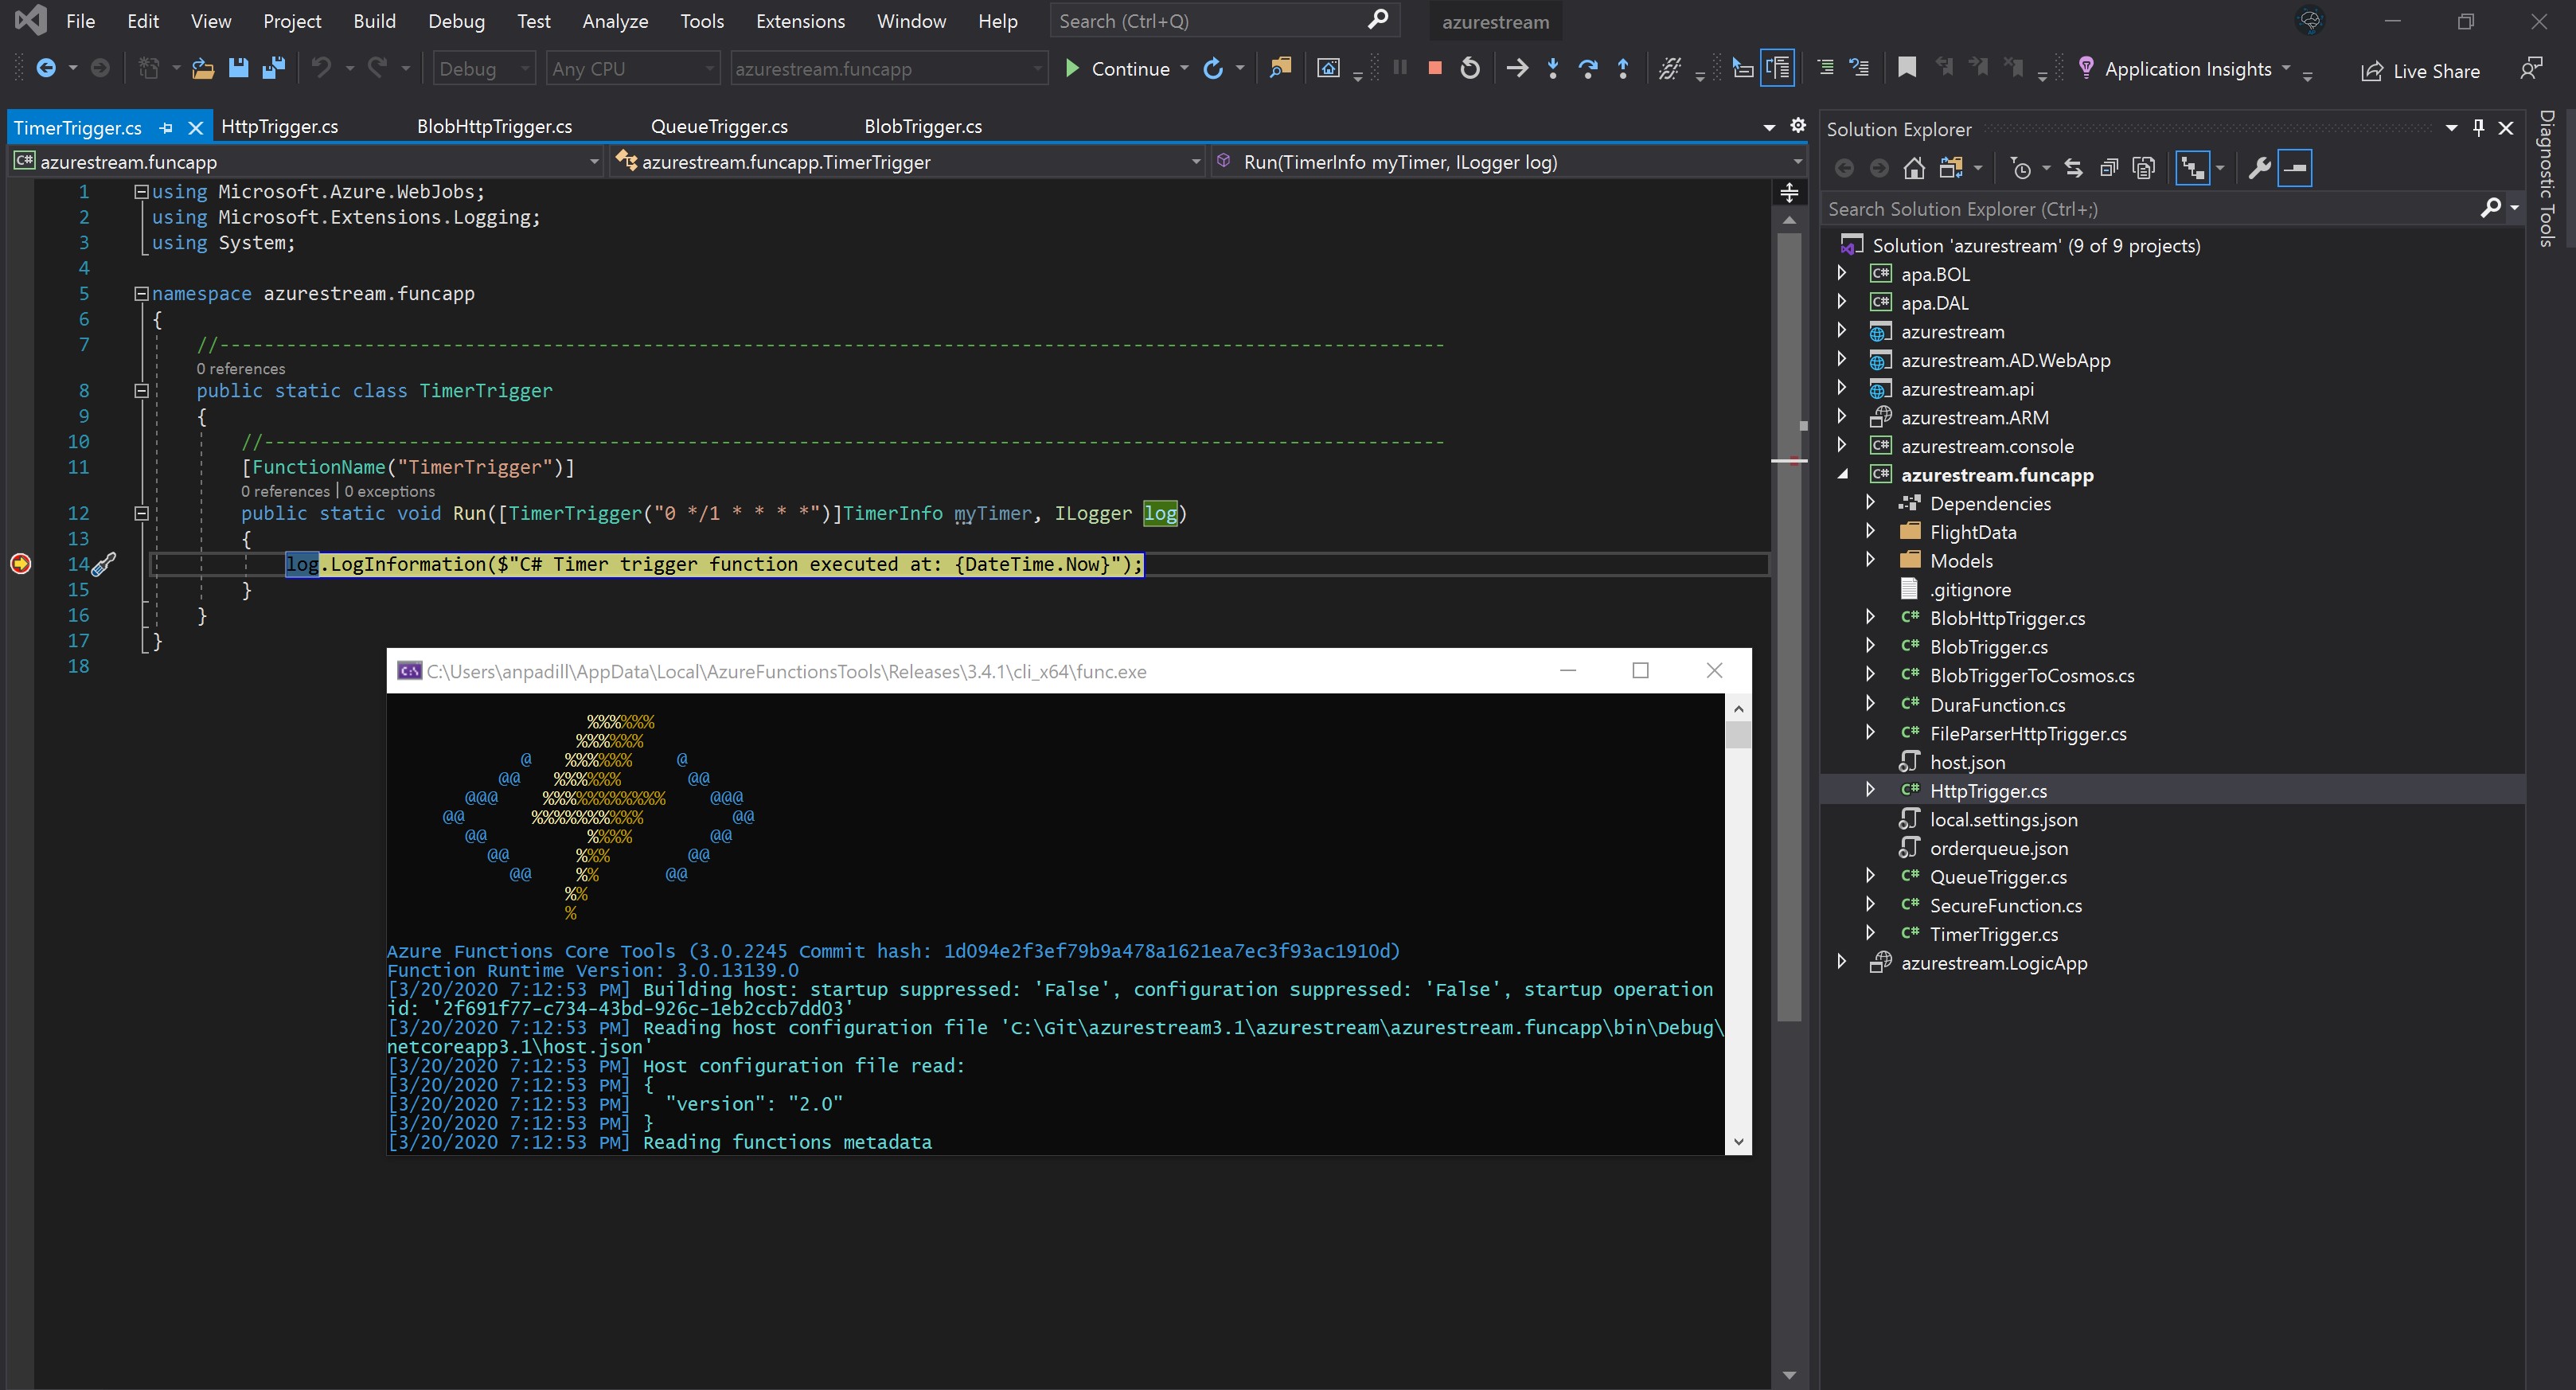Click the Live Share button
2576x1390 pixels.
coord(2421,70)
